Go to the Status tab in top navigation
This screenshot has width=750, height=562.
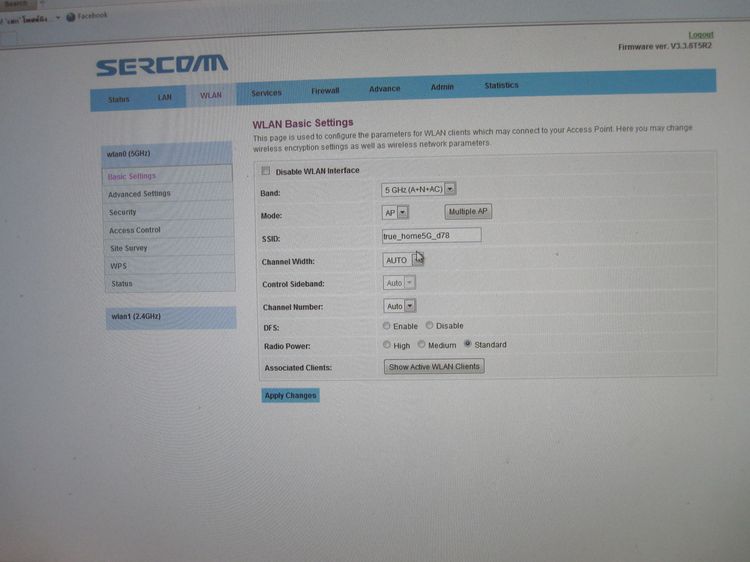(x=119, y=99)
